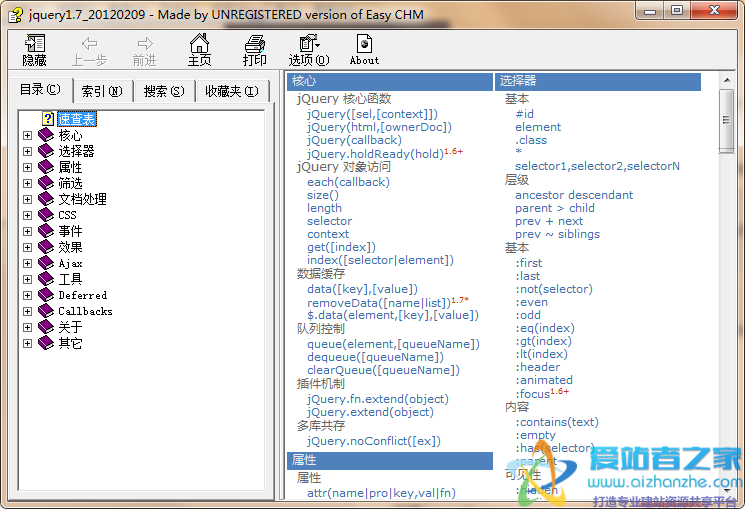Open the jQuery.noConflict([ex]) link
Screen dimensions: 745x509
(x=373, y=441)
